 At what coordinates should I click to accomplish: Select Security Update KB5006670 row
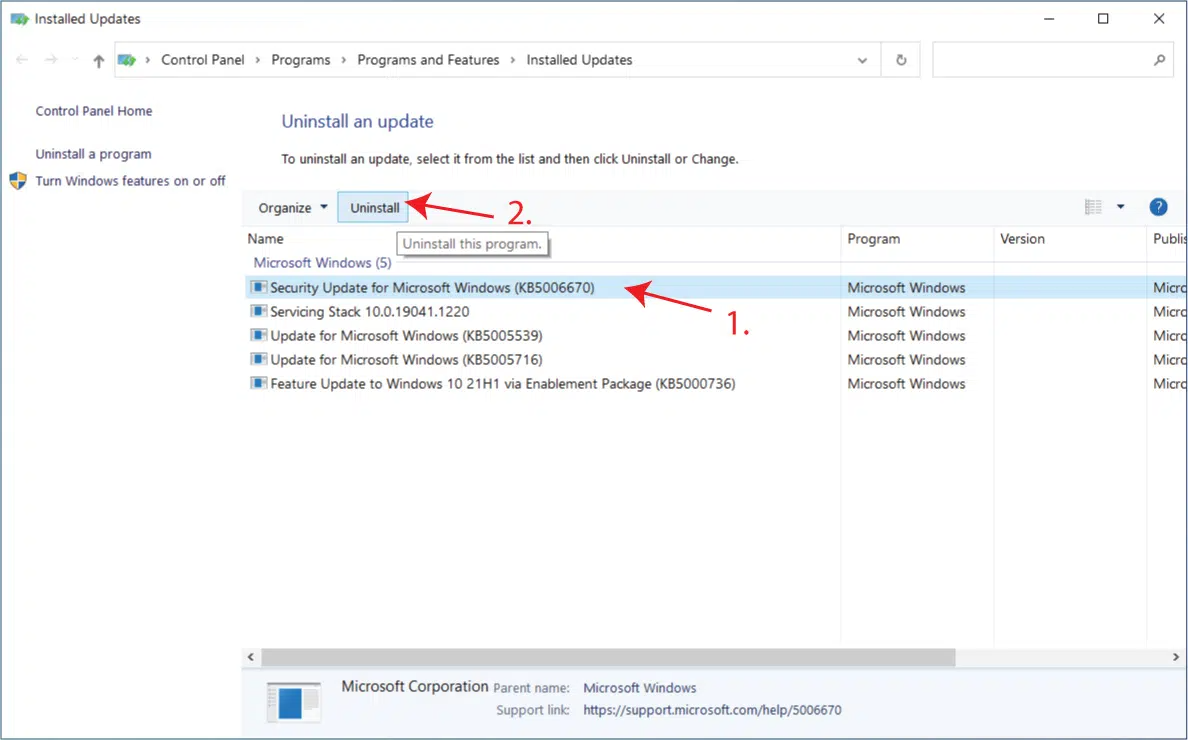coord(716,288)
